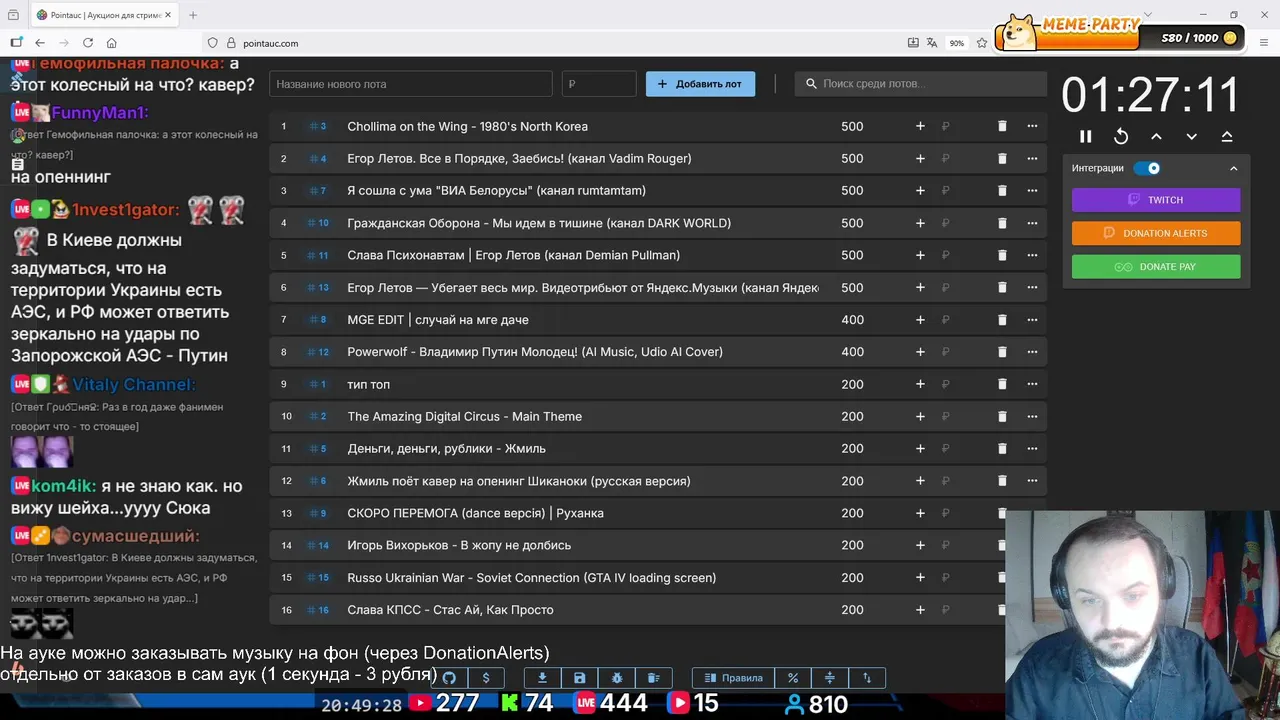The height and width of the screenshot is (720, 1280).
Task: Click the dollar sign toolbar icon
Action: [x=486, y=678]
